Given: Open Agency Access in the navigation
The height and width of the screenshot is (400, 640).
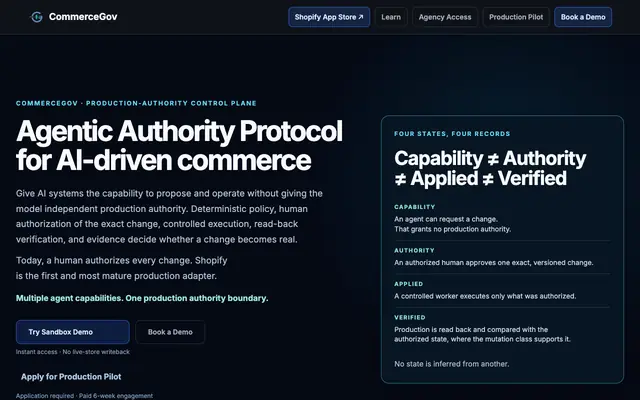Looking at the screenshot, I should pos(445,17).
